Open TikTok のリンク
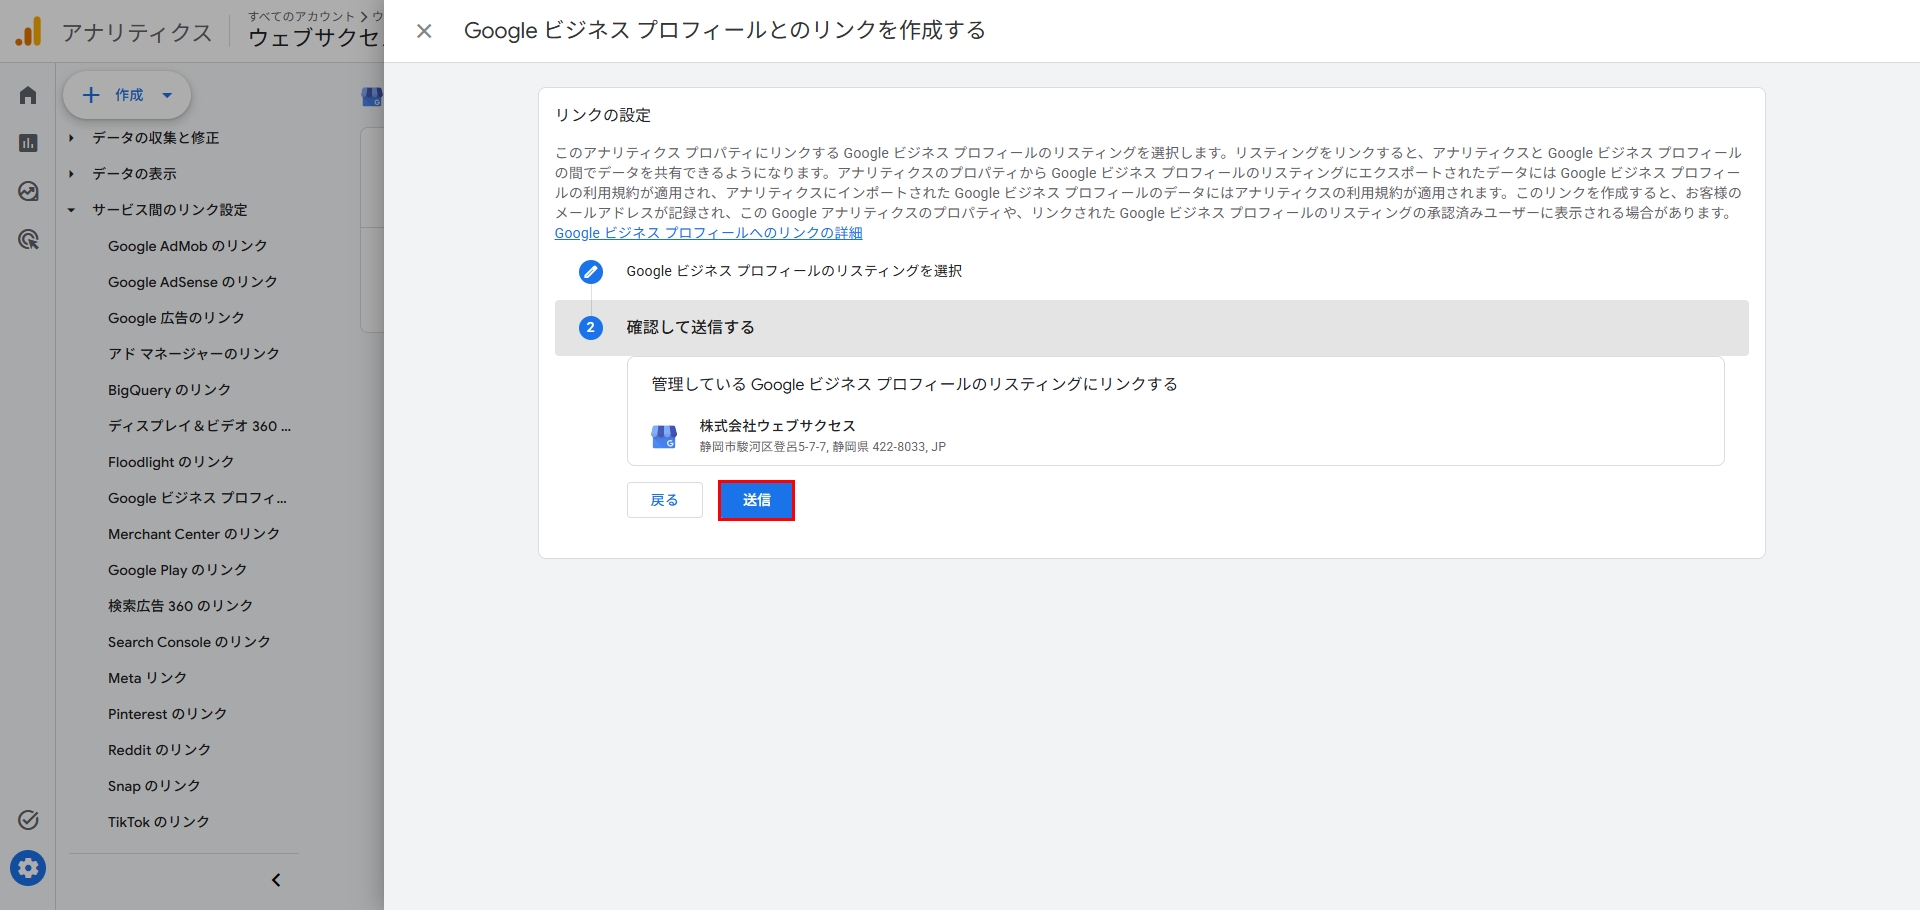This screenshot has width=1920, height=910. pos(158,822)
